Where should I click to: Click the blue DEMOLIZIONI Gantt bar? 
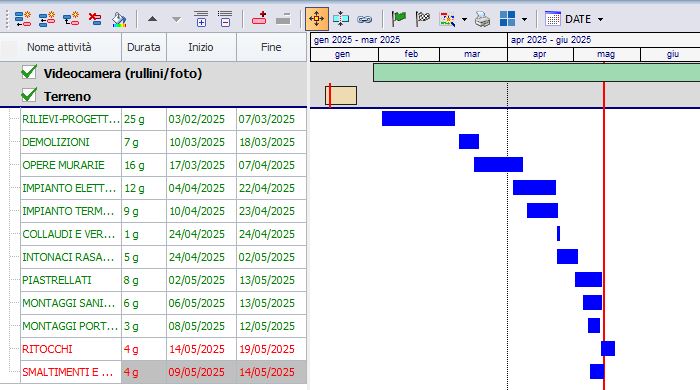pos(469,141)
